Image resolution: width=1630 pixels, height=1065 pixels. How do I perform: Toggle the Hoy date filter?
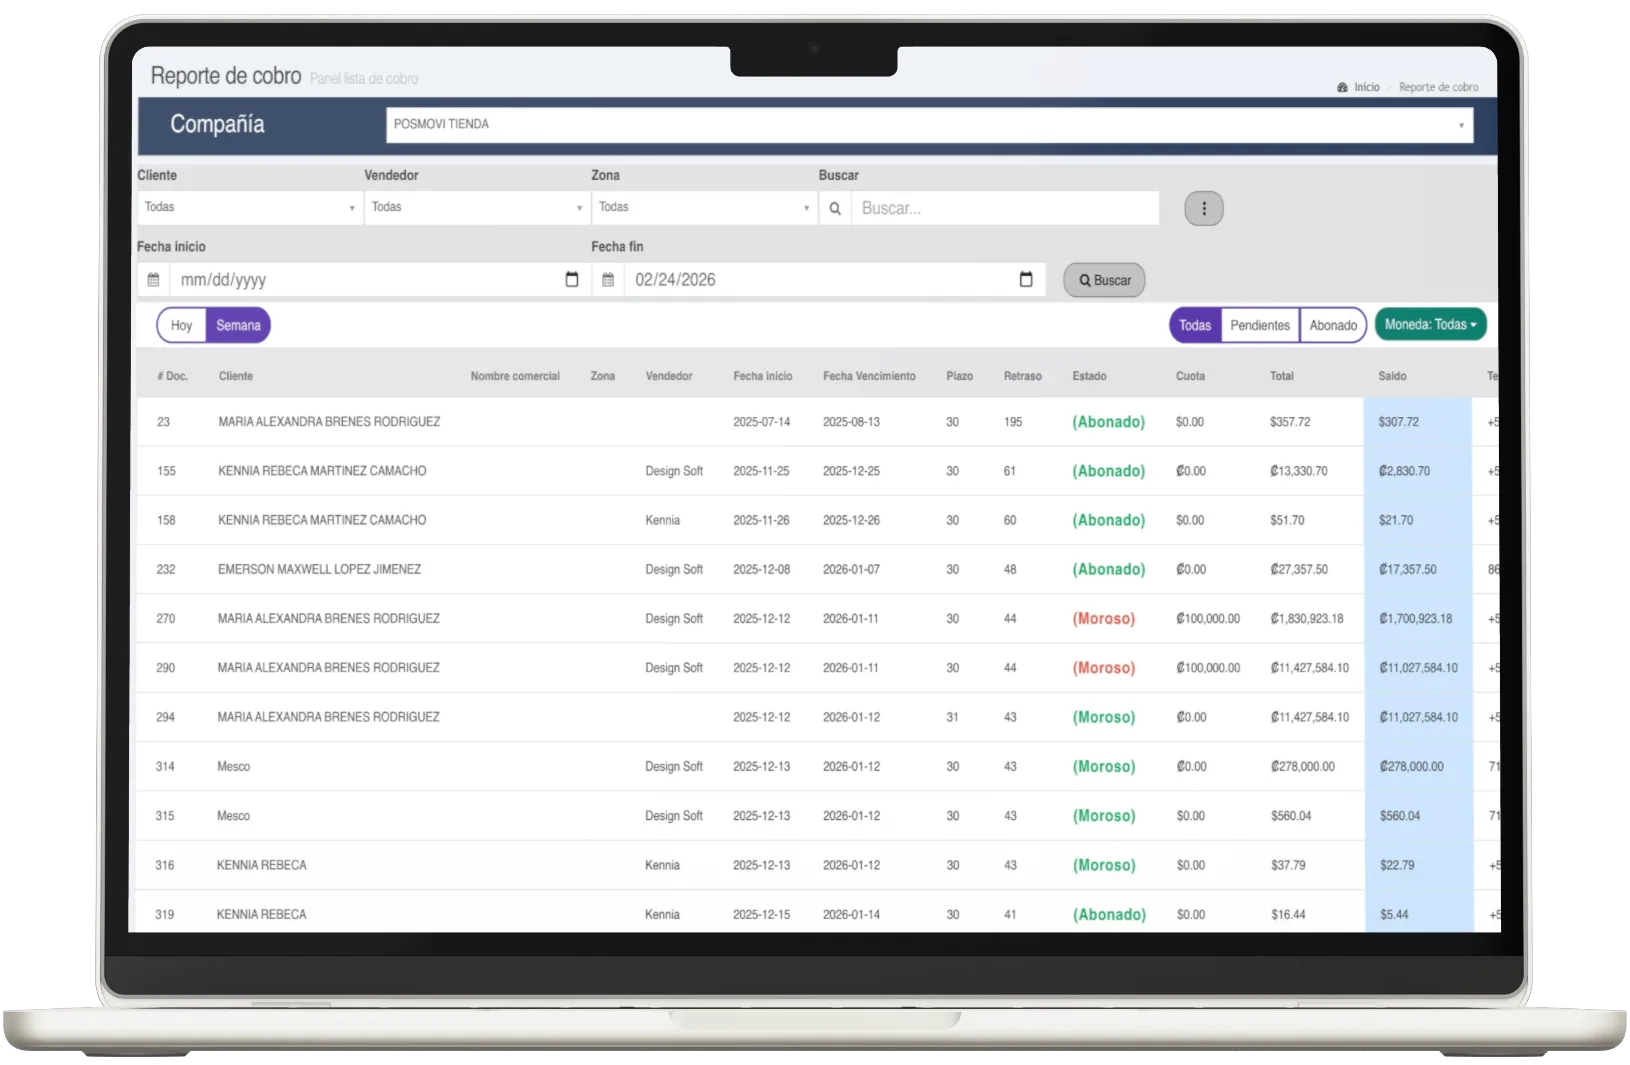coord(181,326)
